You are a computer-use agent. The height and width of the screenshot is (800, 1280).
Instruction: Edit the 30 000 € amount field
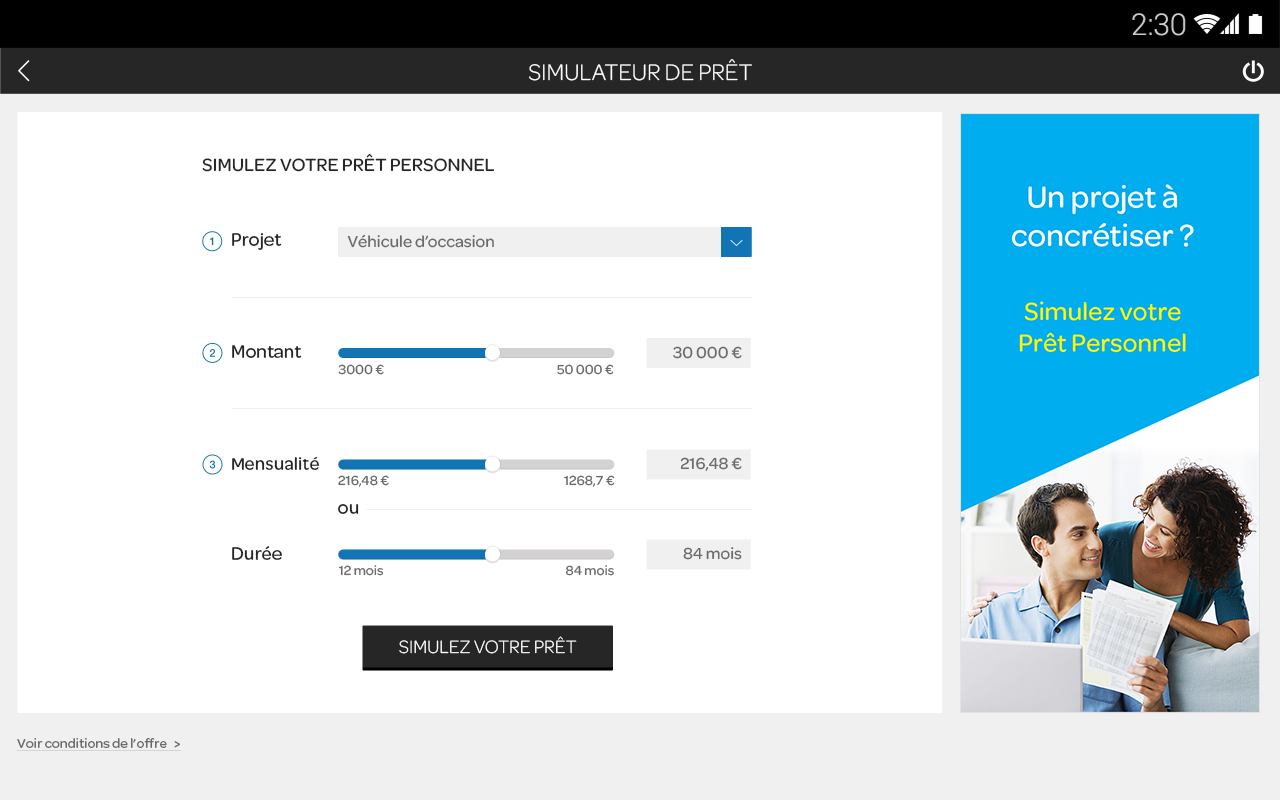pos(698,353)
